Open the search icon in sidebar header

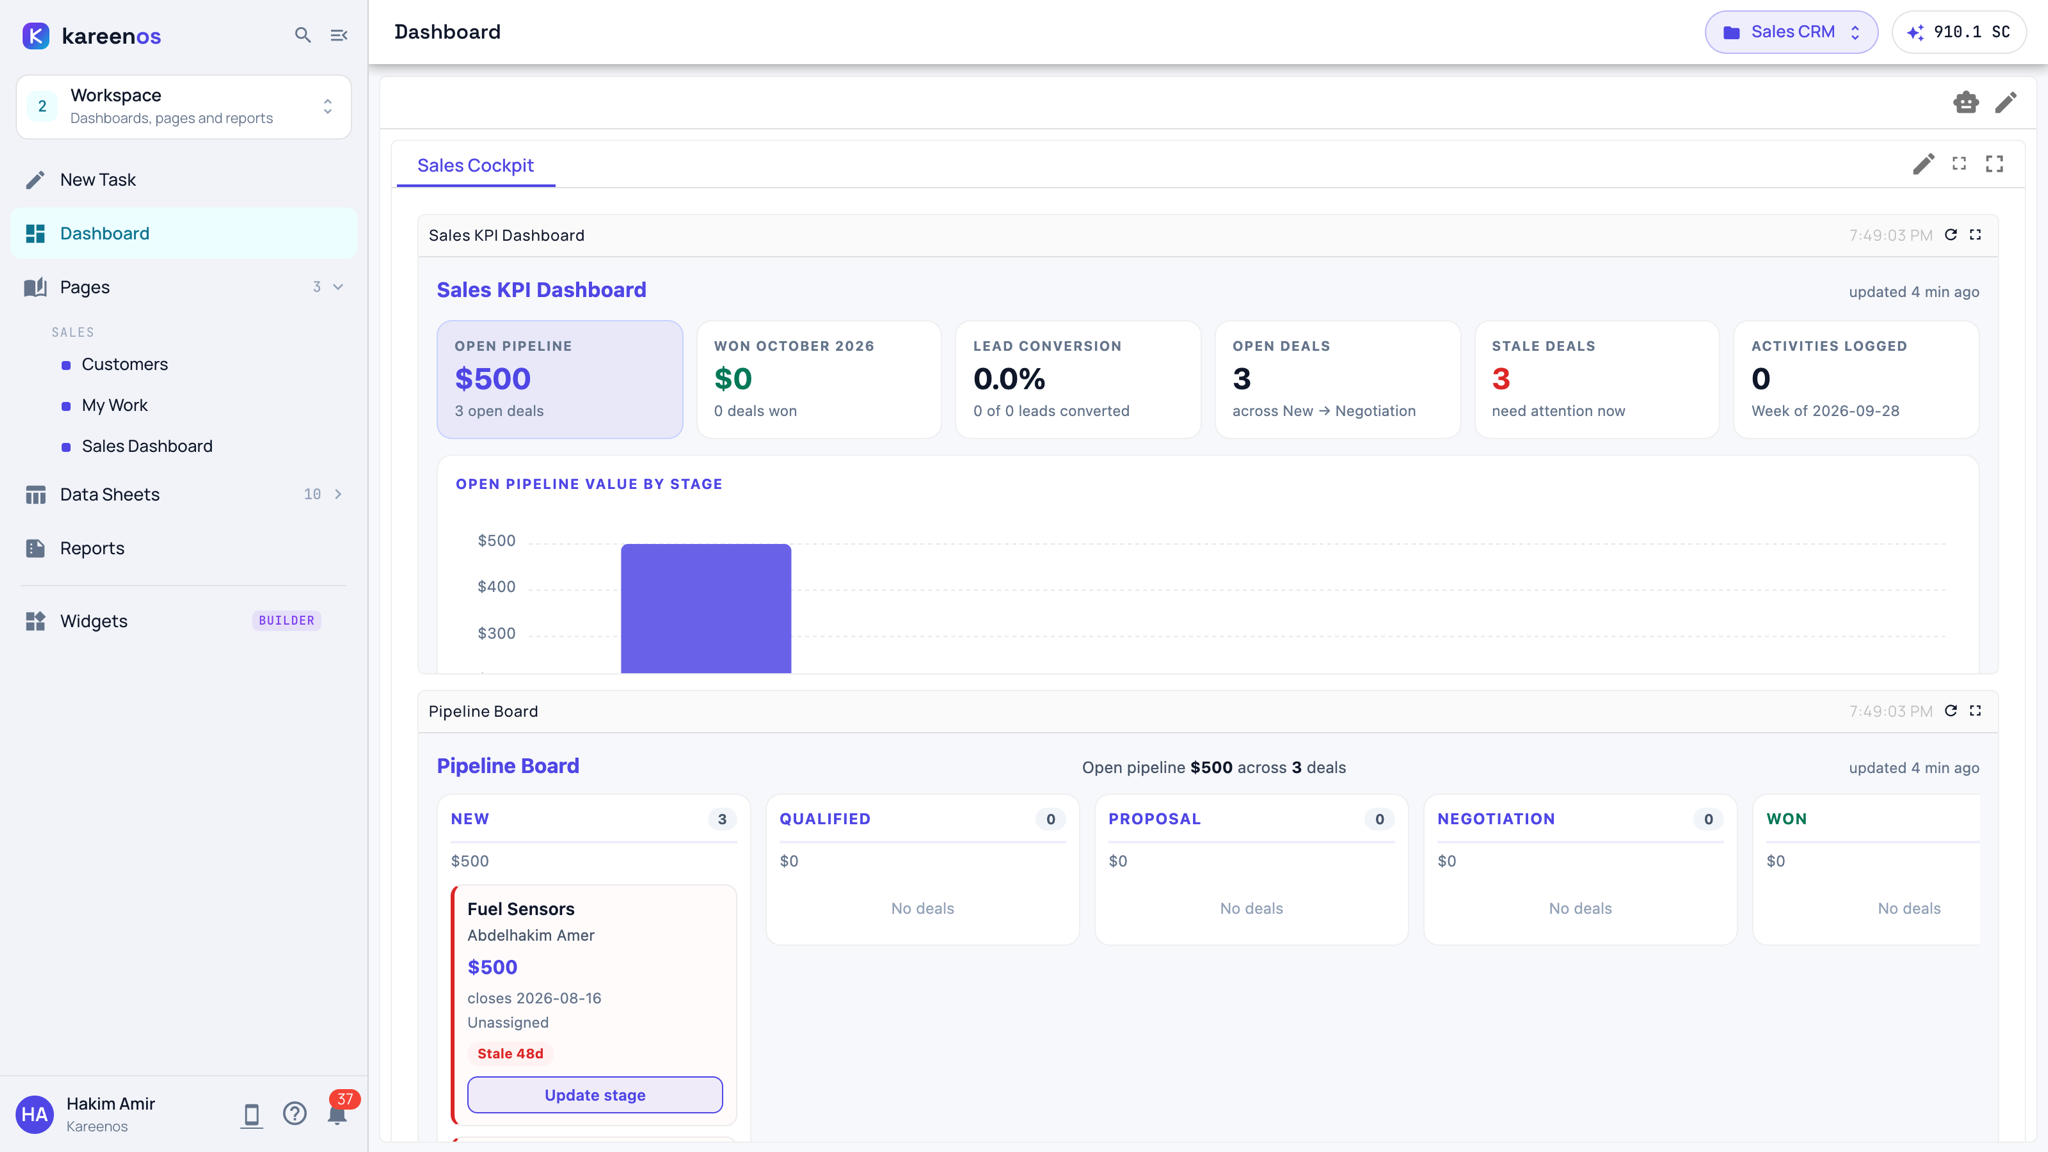pyautogui.click(x=302, y=35)
